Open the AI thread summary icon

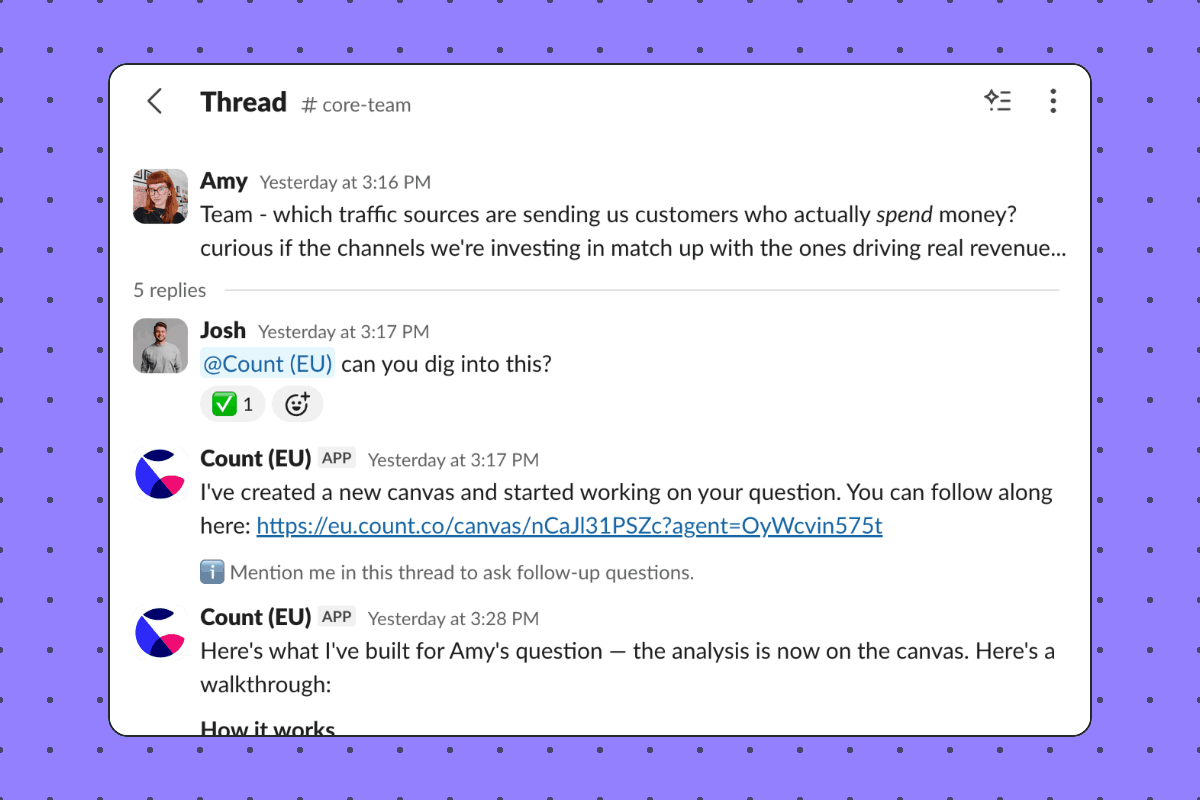[997, 101]
